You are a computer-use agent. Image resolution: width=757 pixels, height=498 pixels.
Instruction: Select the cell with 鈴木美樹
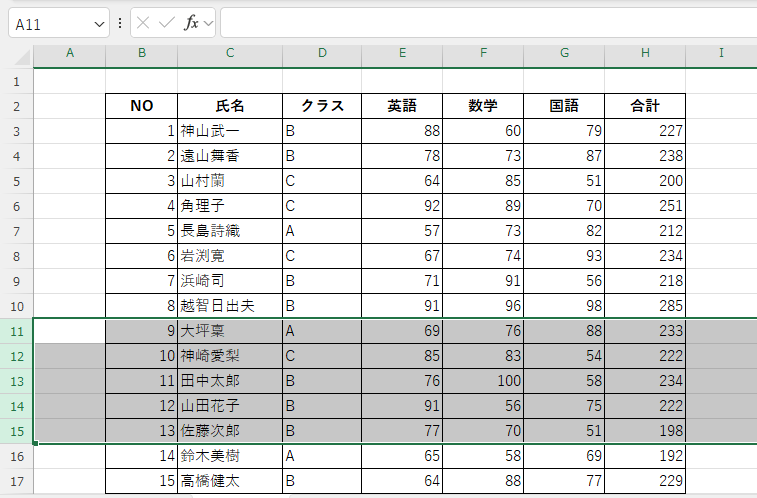230,456
